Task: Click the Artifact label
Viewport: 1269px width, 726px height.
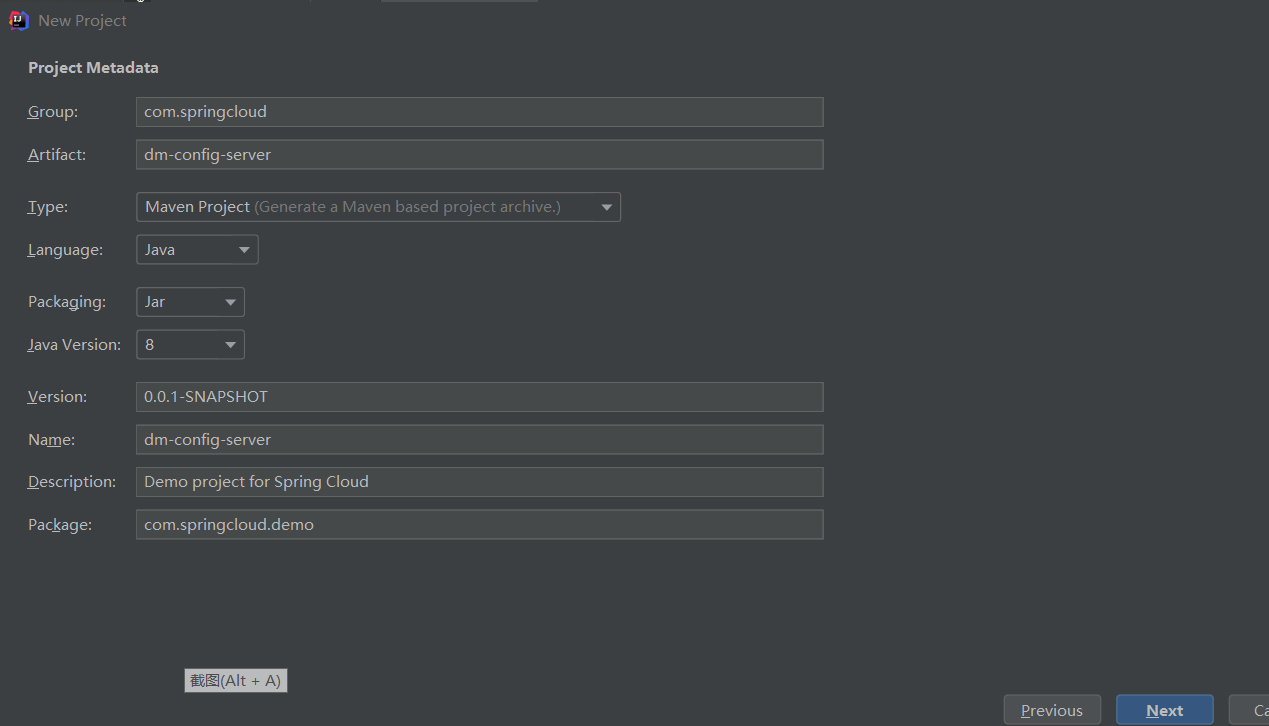Action: click(x=57, y=155)
